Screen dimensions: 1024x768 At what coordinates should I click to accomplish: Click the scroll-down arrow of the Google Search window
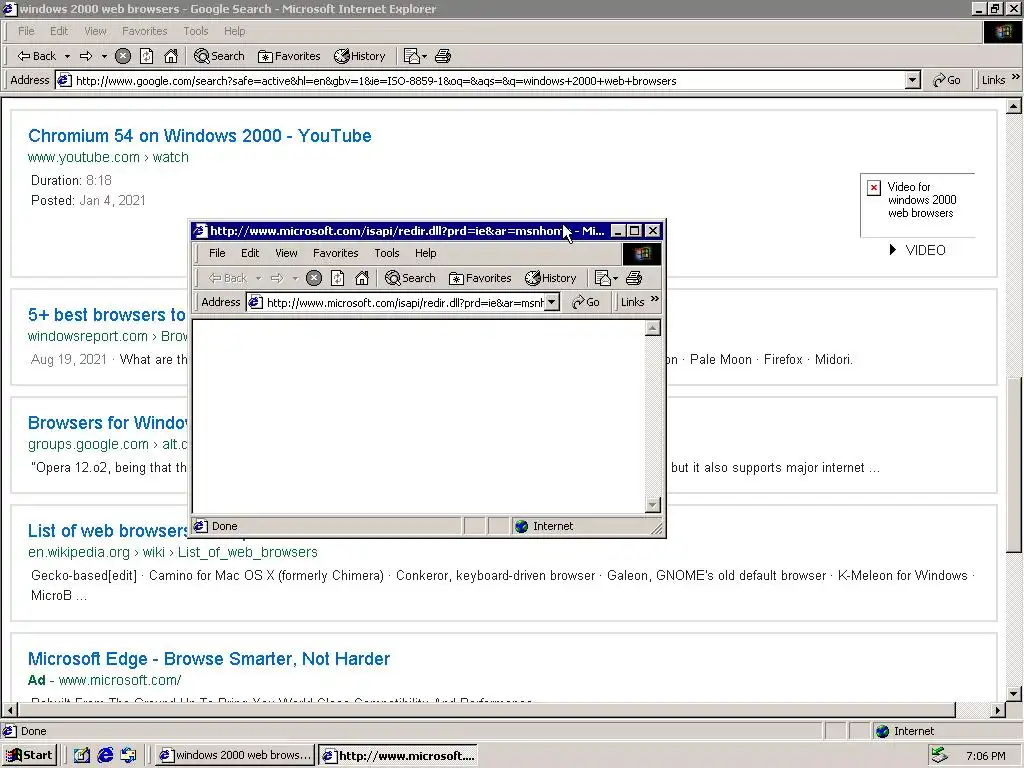pyautogui.click(x=1014, y=694)
